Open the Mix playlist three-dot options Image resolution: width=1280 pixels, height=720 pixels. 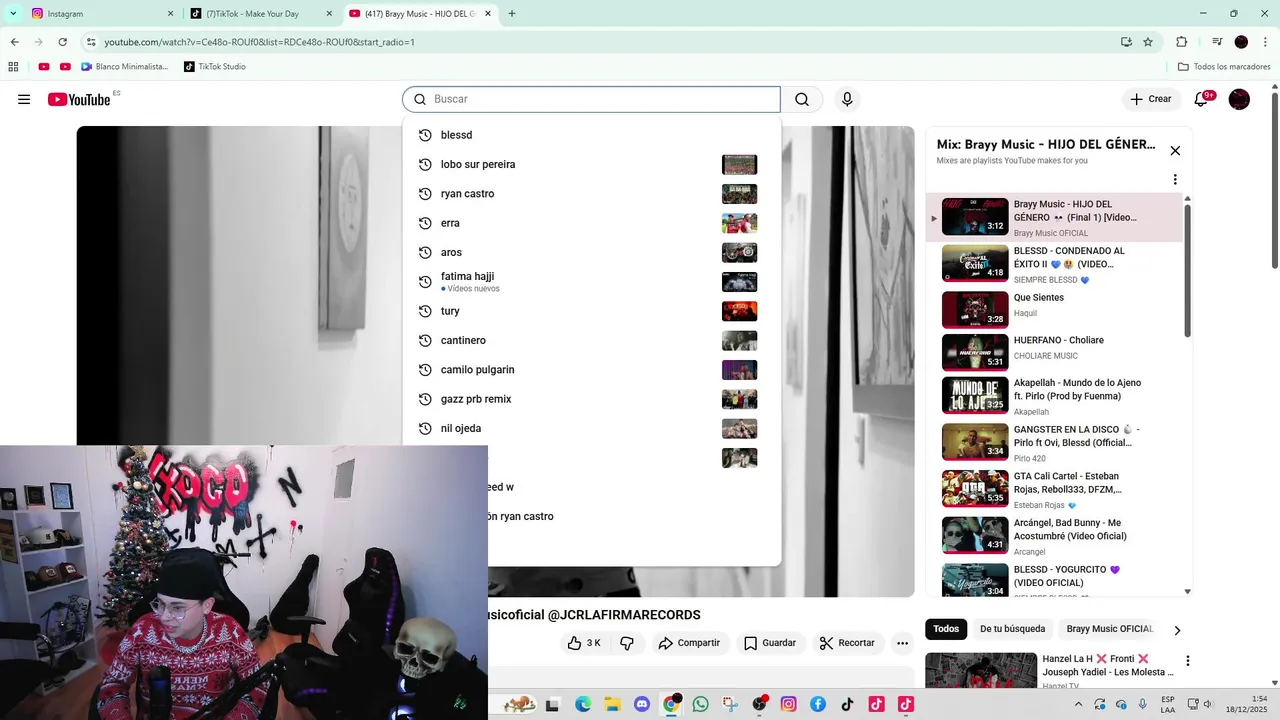coord(1175,180)
